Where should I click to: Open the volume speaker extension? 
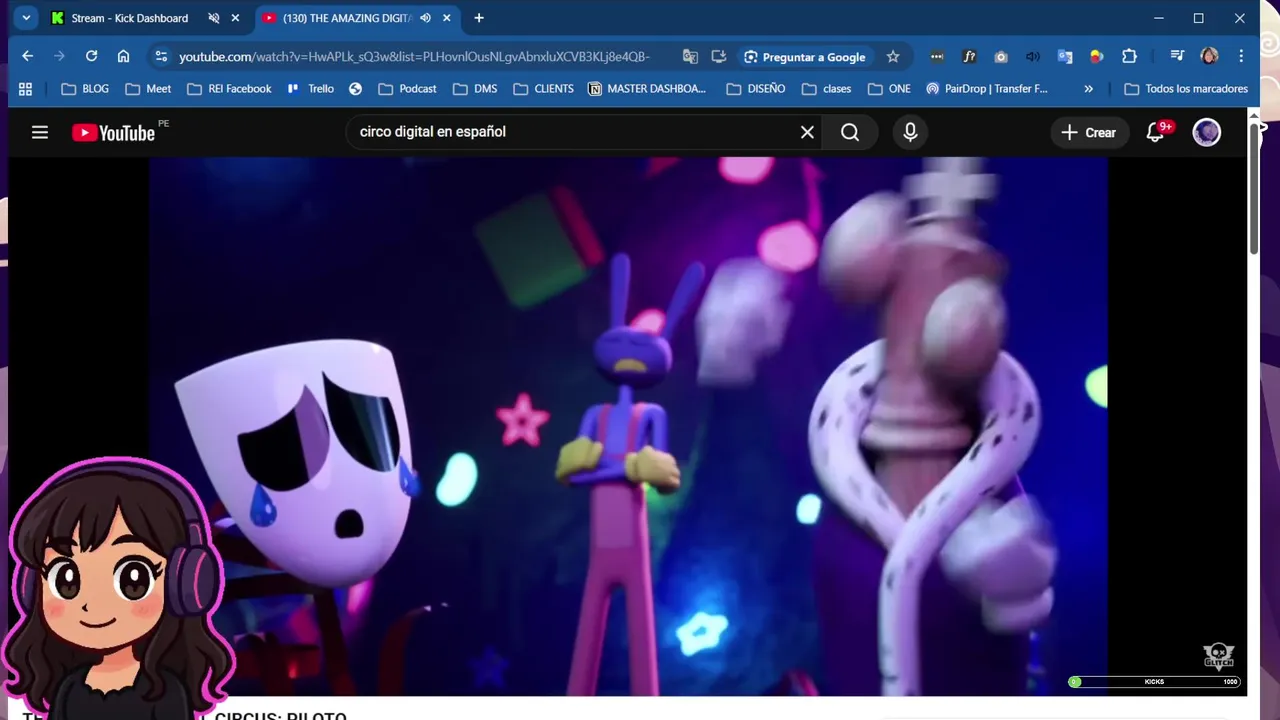pos(1033,57)
